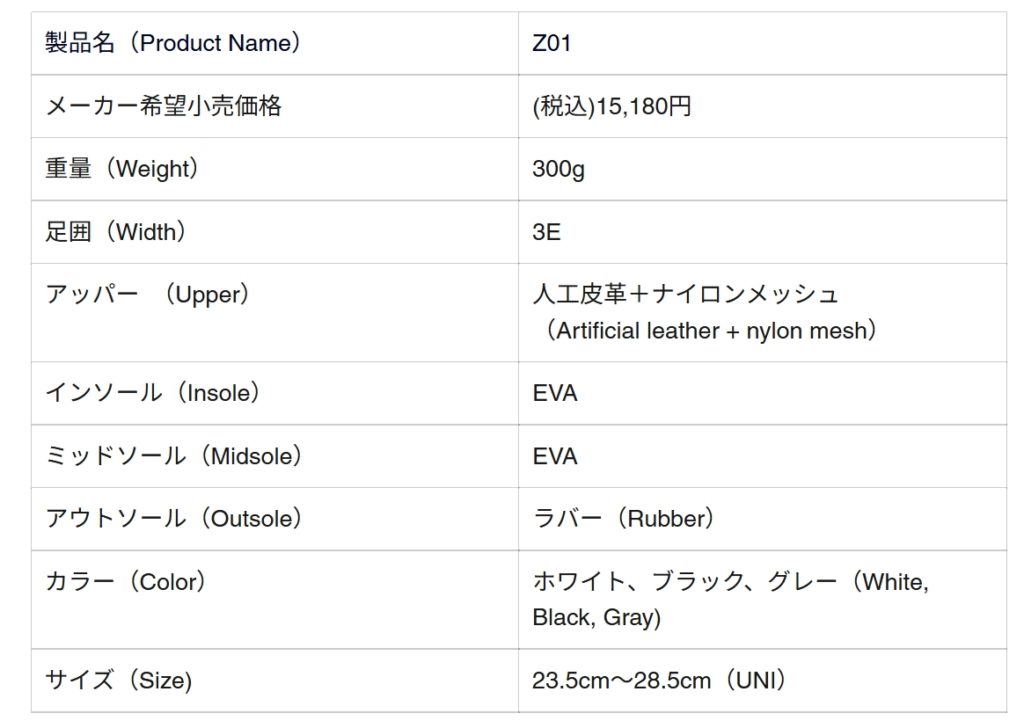Select the EVA value for Midsole
The image size is (1024, 728).
tap(555, 456)
